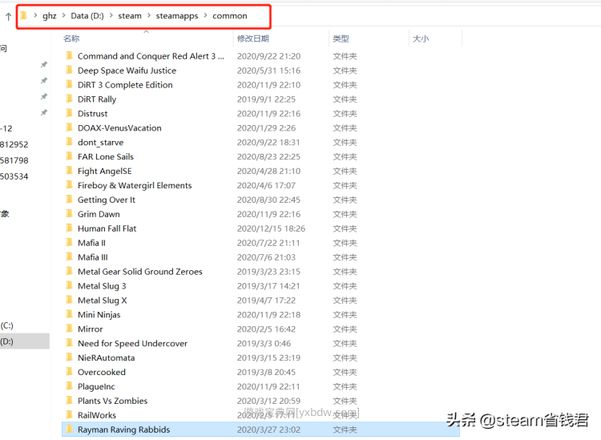Click folder icon of Getting Over It

(69, 199)
